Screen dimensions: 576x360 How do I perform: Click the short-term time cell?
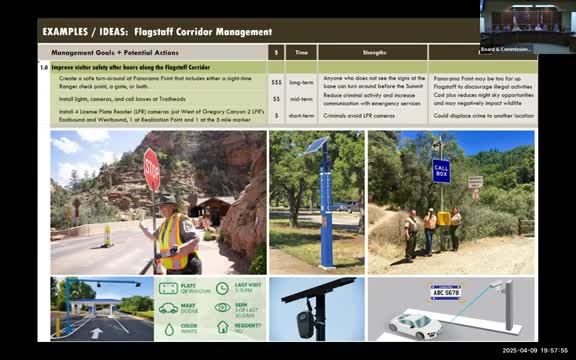coord(301,116)
